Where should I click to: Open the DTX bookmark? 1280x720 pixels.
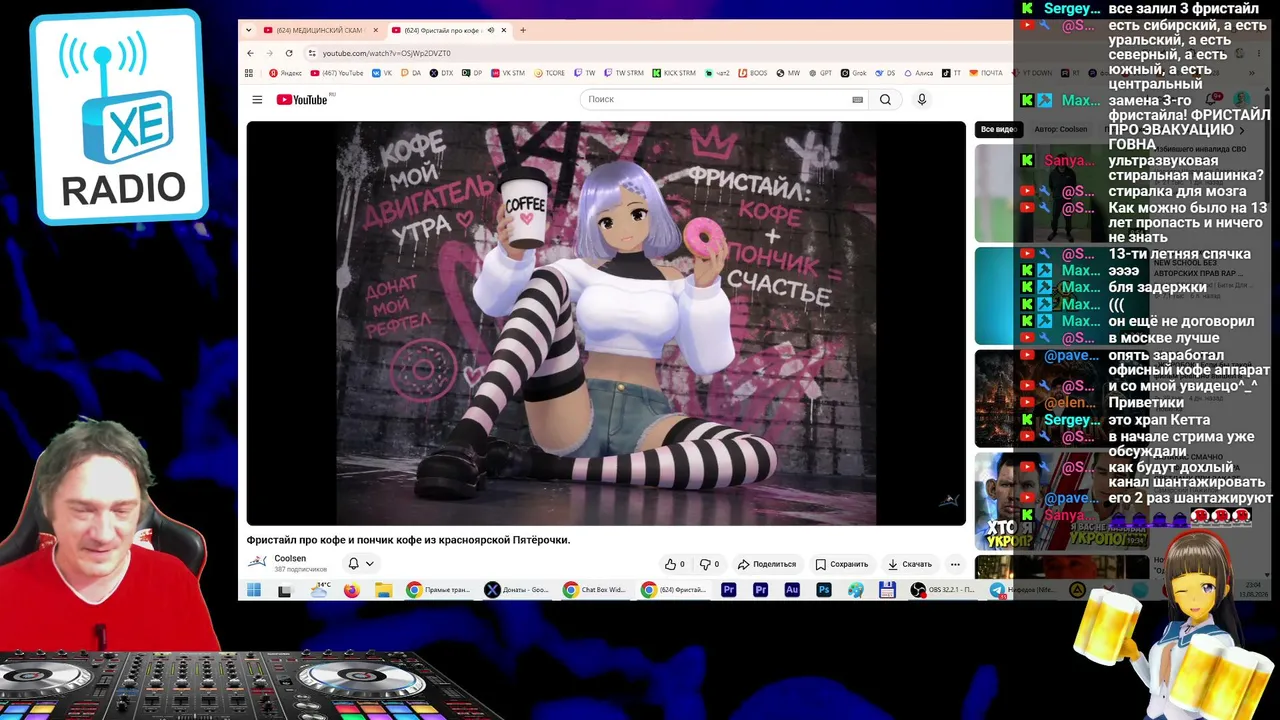coord(441,73)
